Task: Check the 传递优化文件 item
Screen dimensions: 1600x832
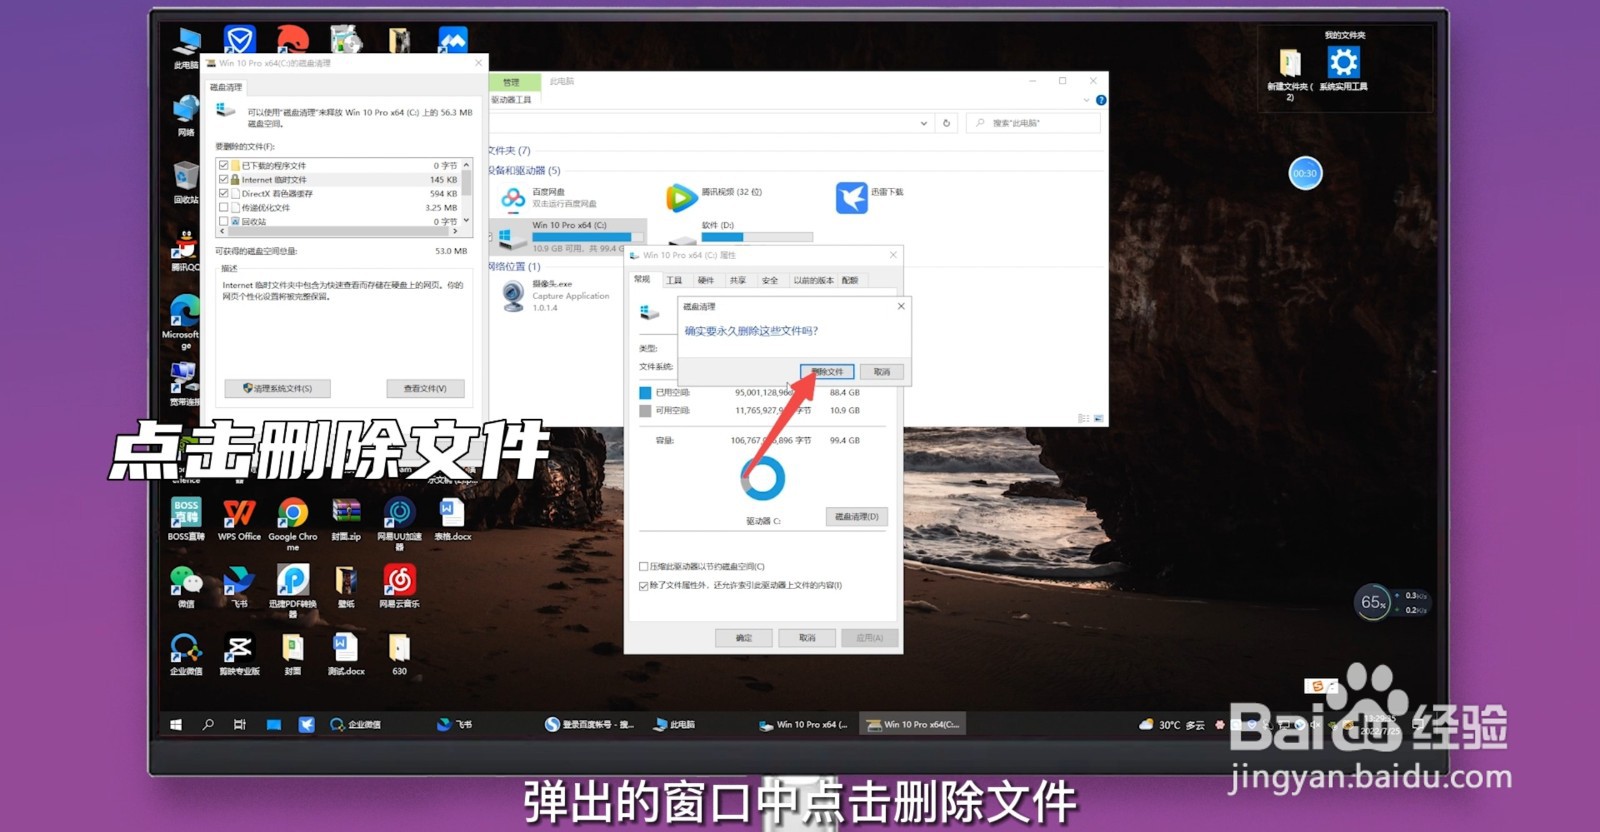Action: point(223,207)
